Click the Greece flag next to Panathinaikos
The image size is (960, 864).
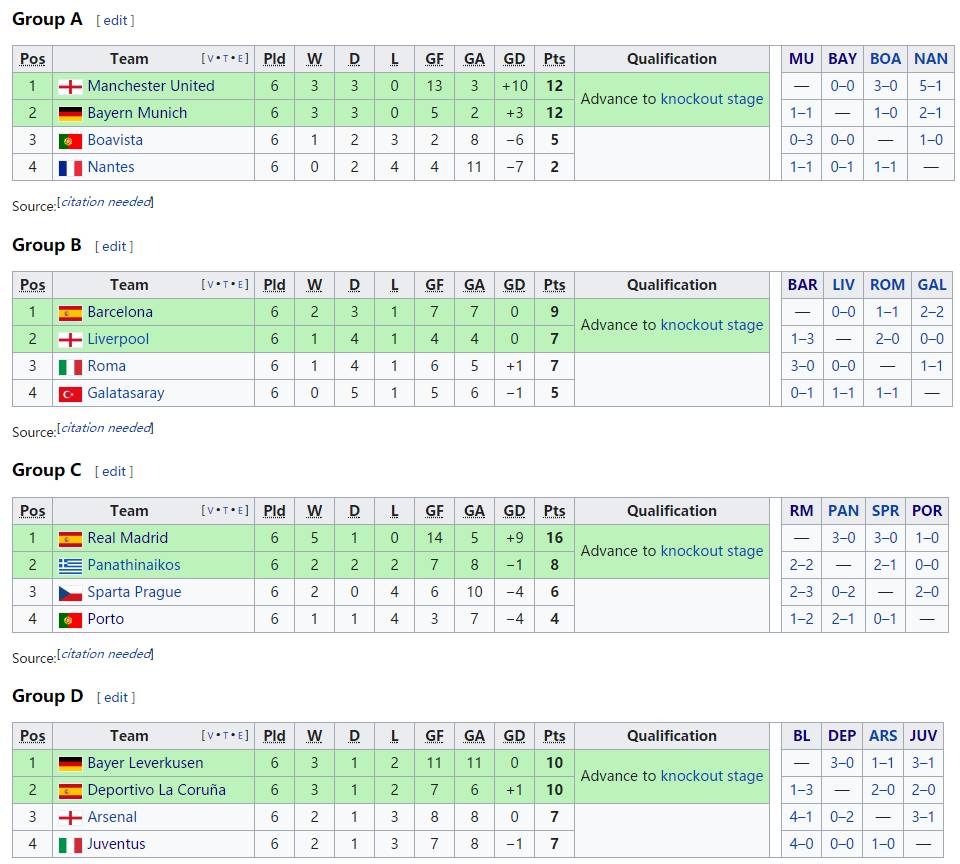[70, 565]
